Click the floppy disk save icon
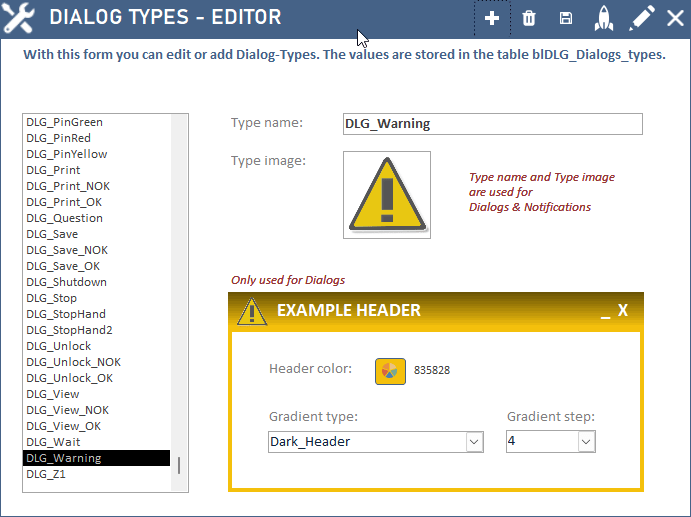The height and width of the screenshot is (517, 691). coord(566,18)
